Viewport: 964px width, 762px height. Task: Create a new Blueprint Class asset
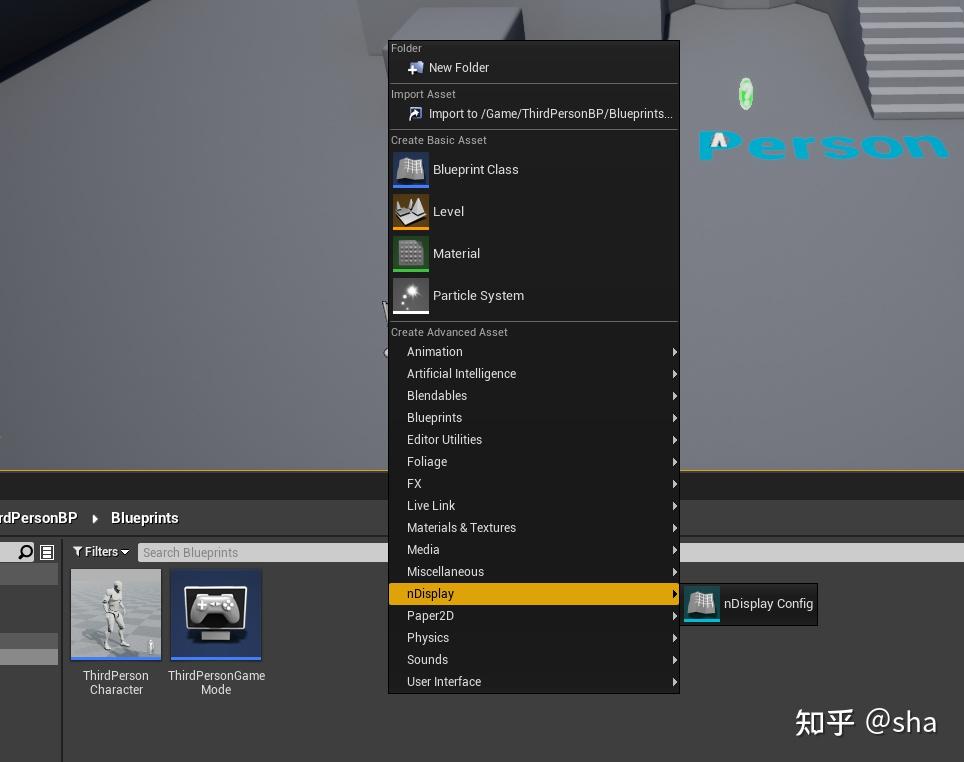tap(475, 170)
